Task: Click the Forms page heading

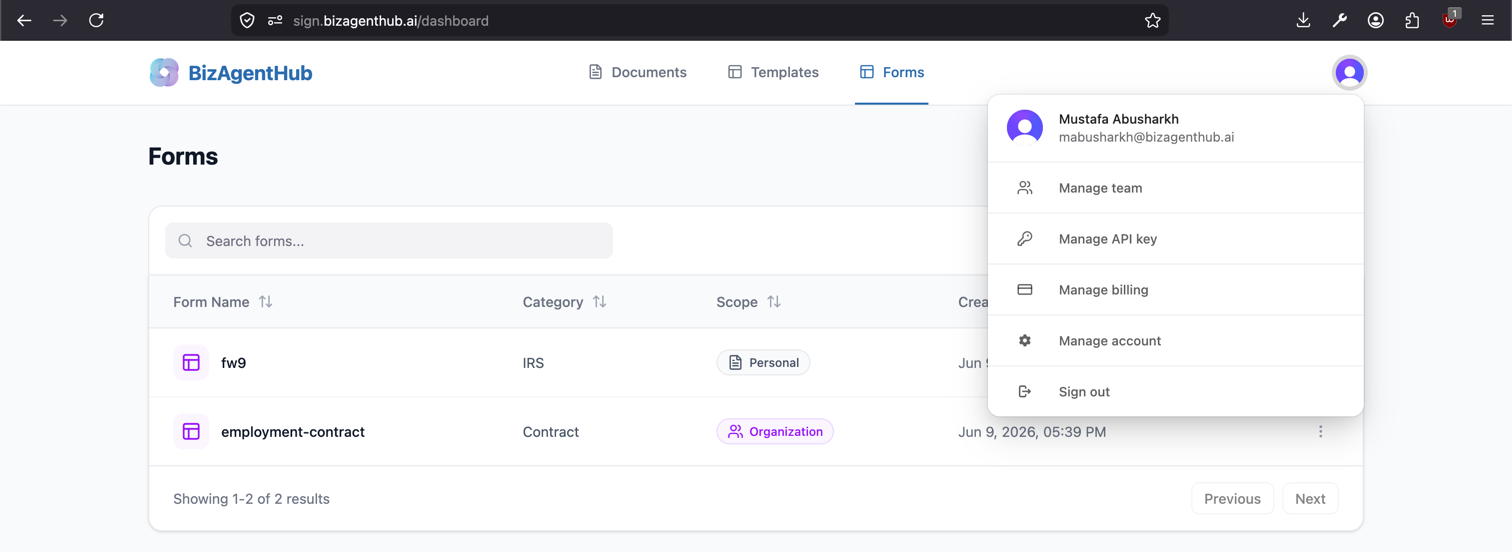Action: [x=183, y=156]
